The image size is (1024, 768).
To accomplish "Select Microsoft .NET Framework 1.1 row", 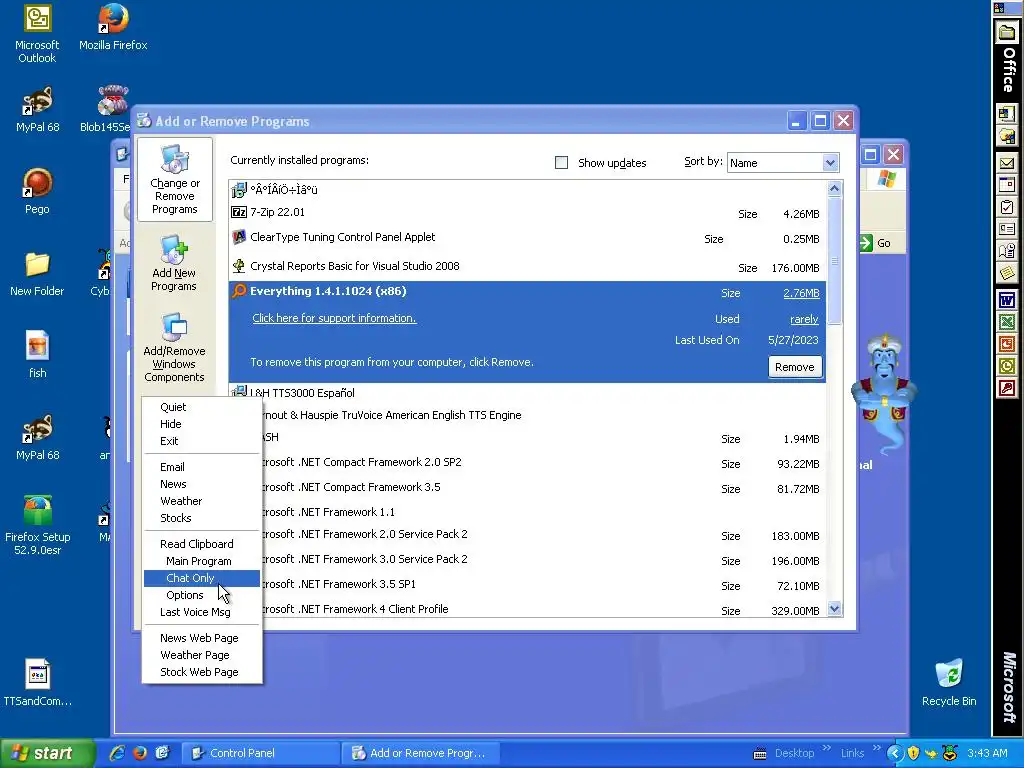I will click(x=528, y=512).
